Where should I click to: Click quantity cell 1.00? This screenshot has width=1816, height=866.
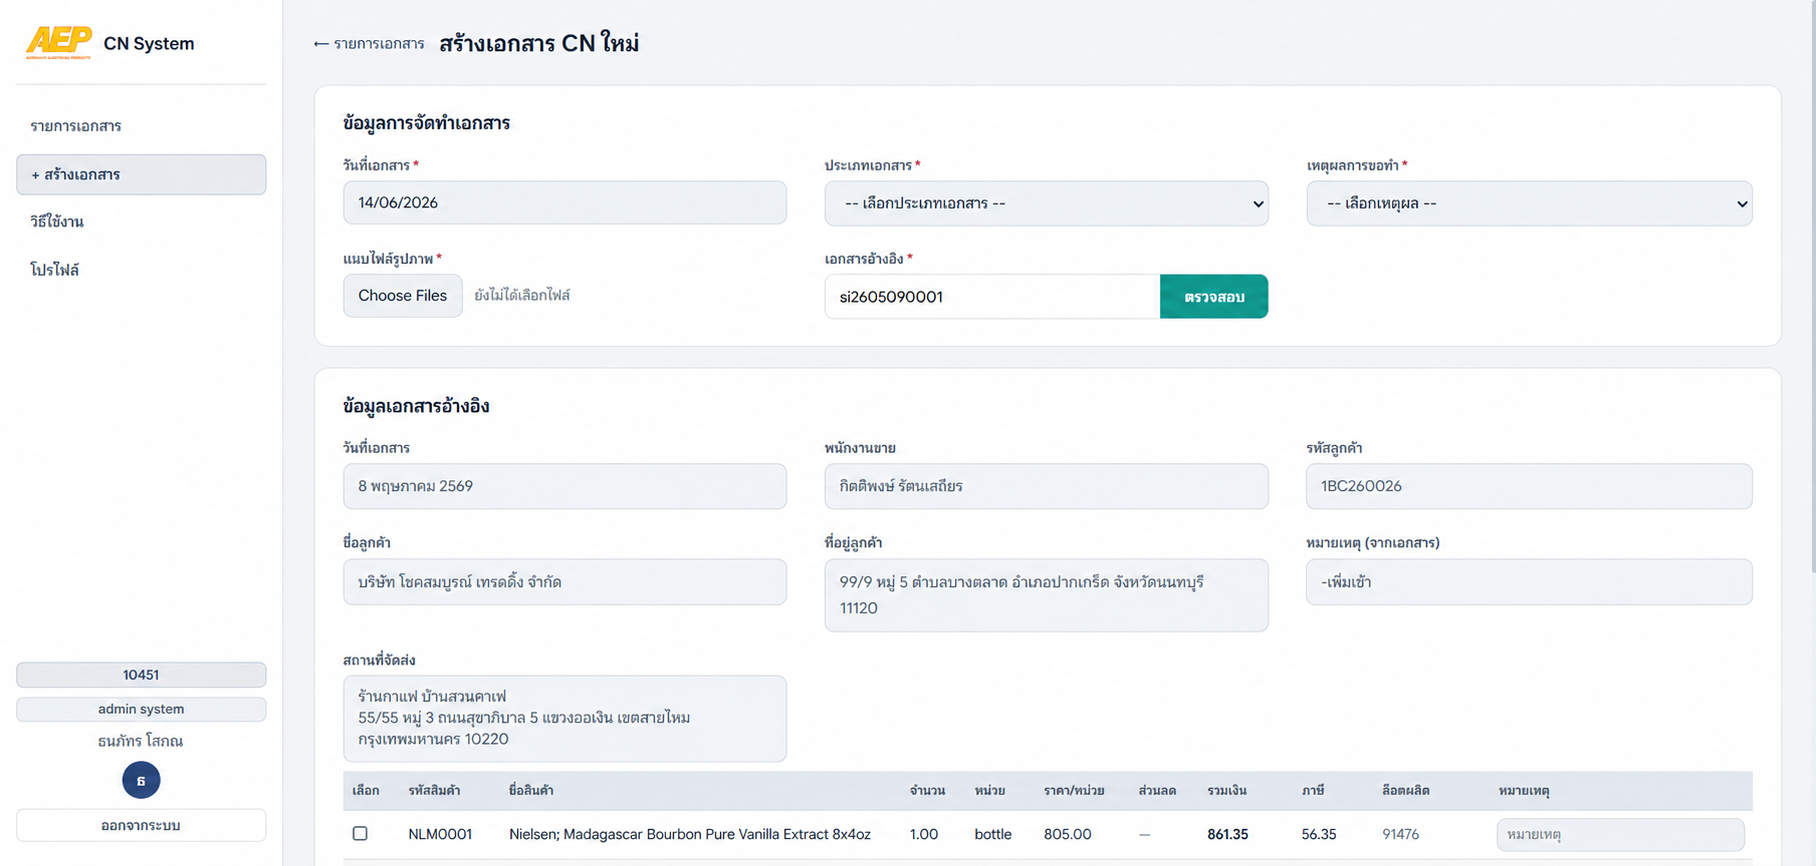tap(924, 834)
